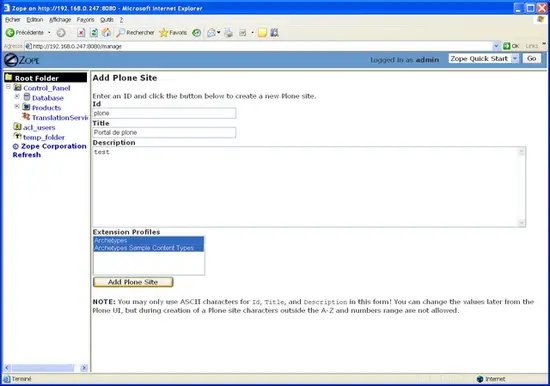
Task: Open the ? help menu
Action: (x=121, y=20)
